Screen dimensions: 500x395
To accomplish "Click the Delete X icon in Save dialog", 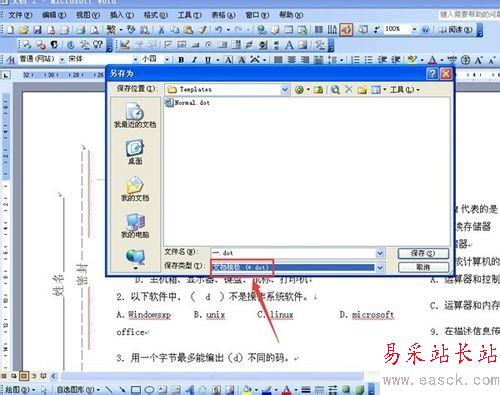I will click(349, 89).
